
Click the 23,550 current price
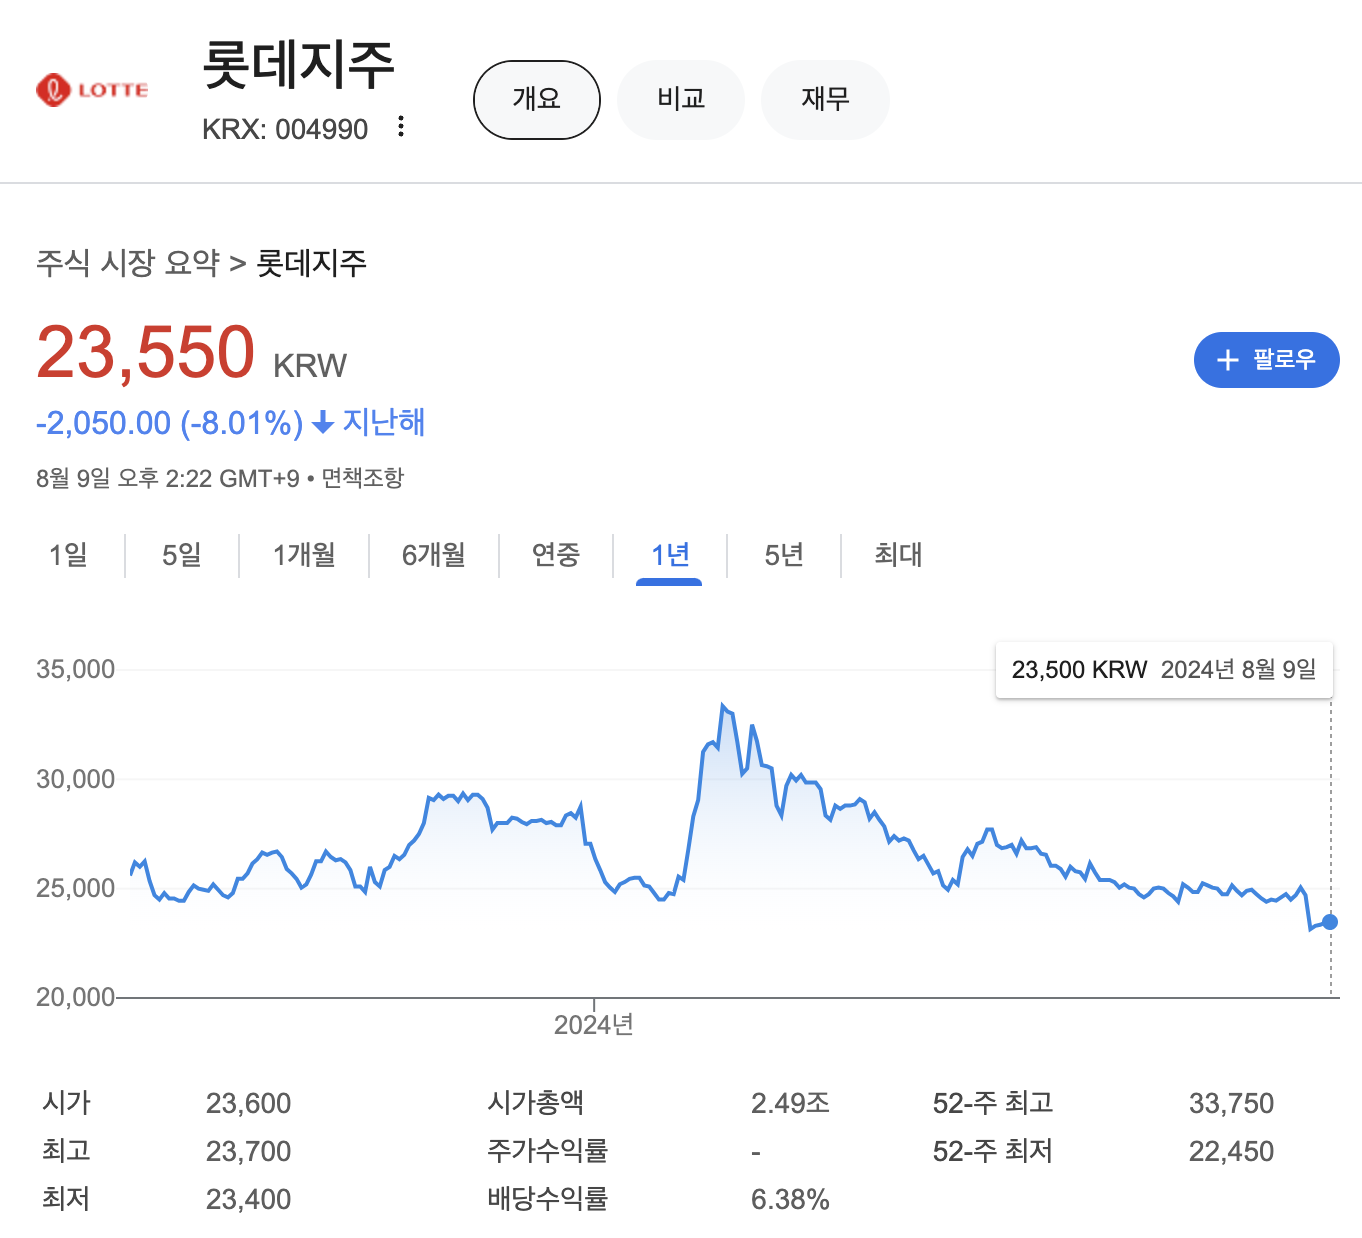(x=146, y=352)
